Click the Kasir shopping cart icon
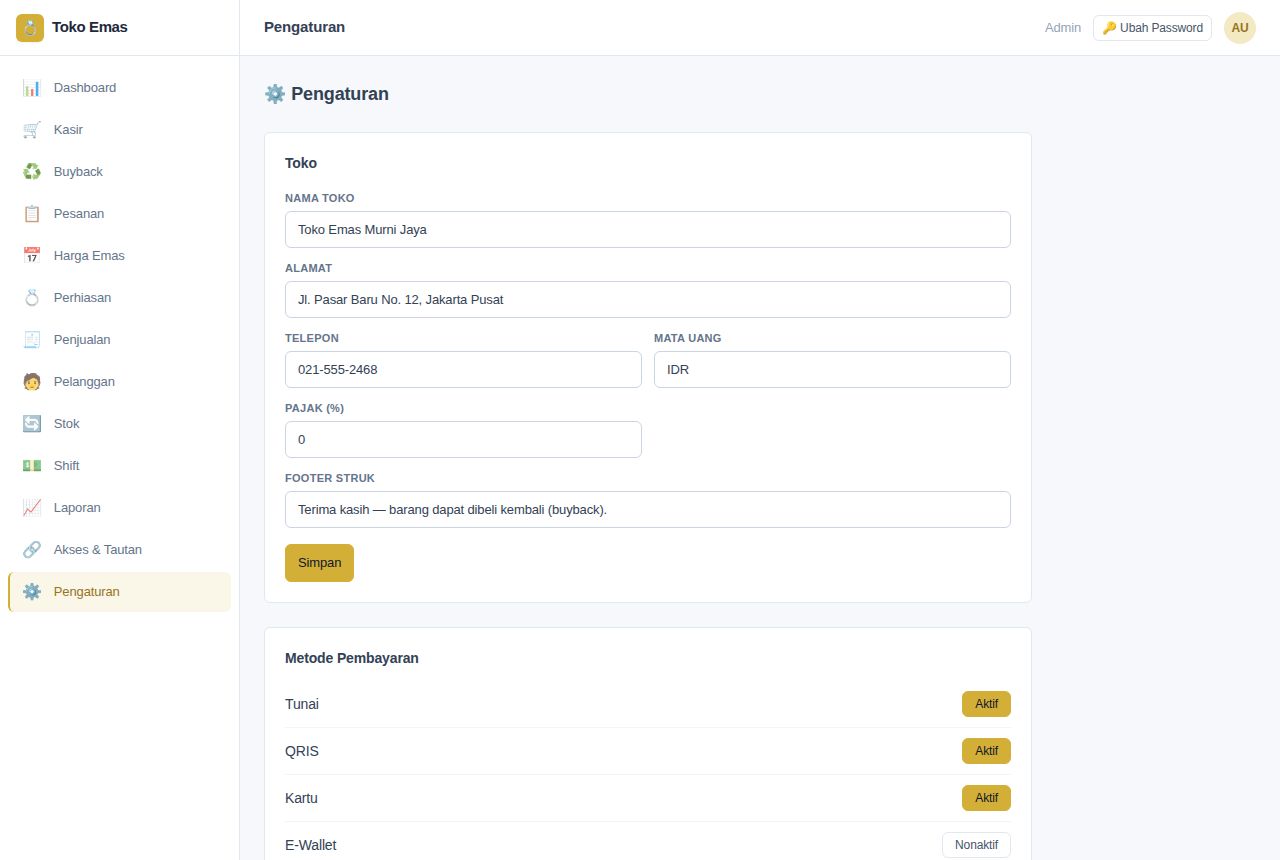1280x860 pixels. click(32, 130)
